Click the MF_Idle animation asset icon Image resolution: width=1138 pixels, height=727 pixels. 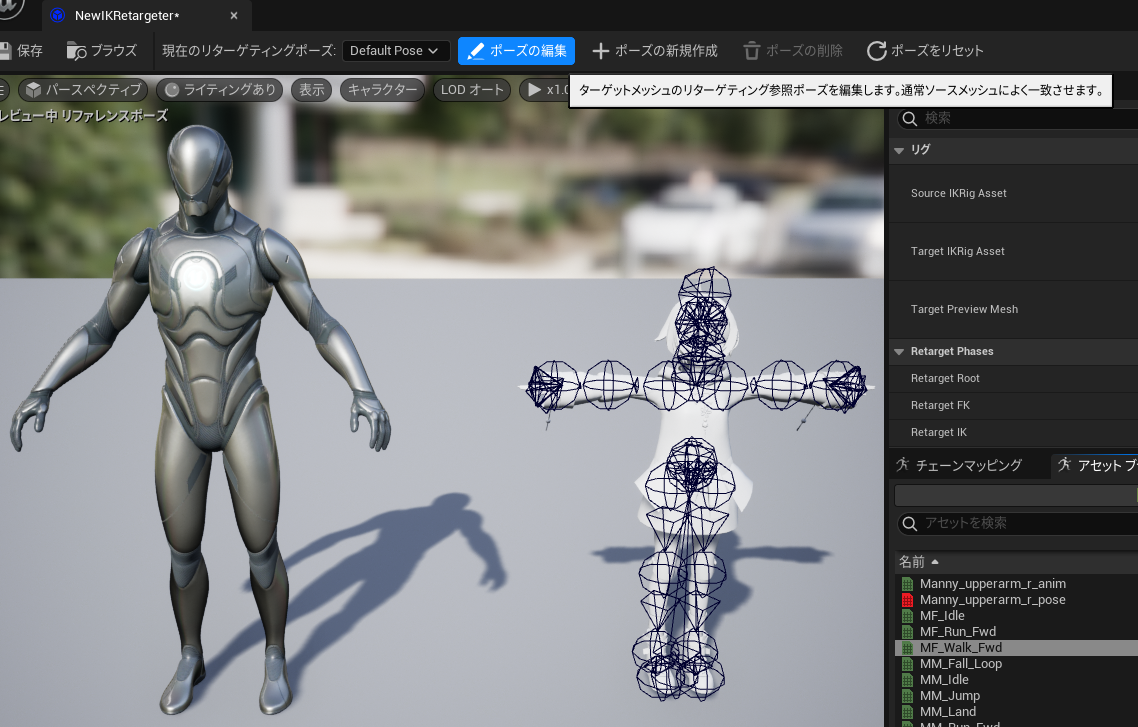[x=908, y=615]
